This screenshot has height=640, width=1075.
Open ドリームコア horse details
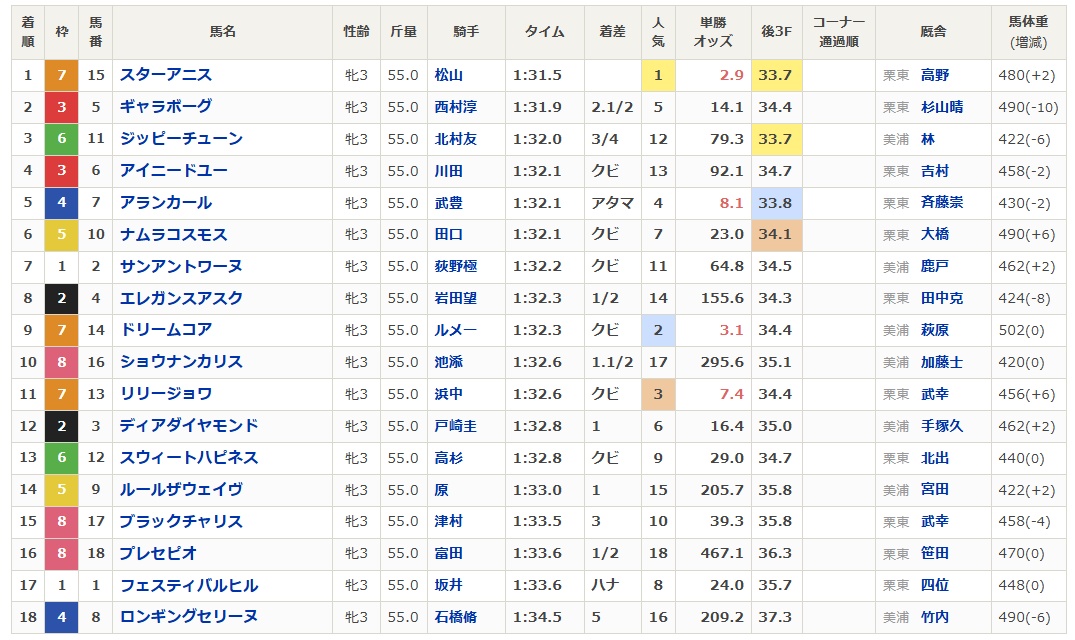point(166,330)
